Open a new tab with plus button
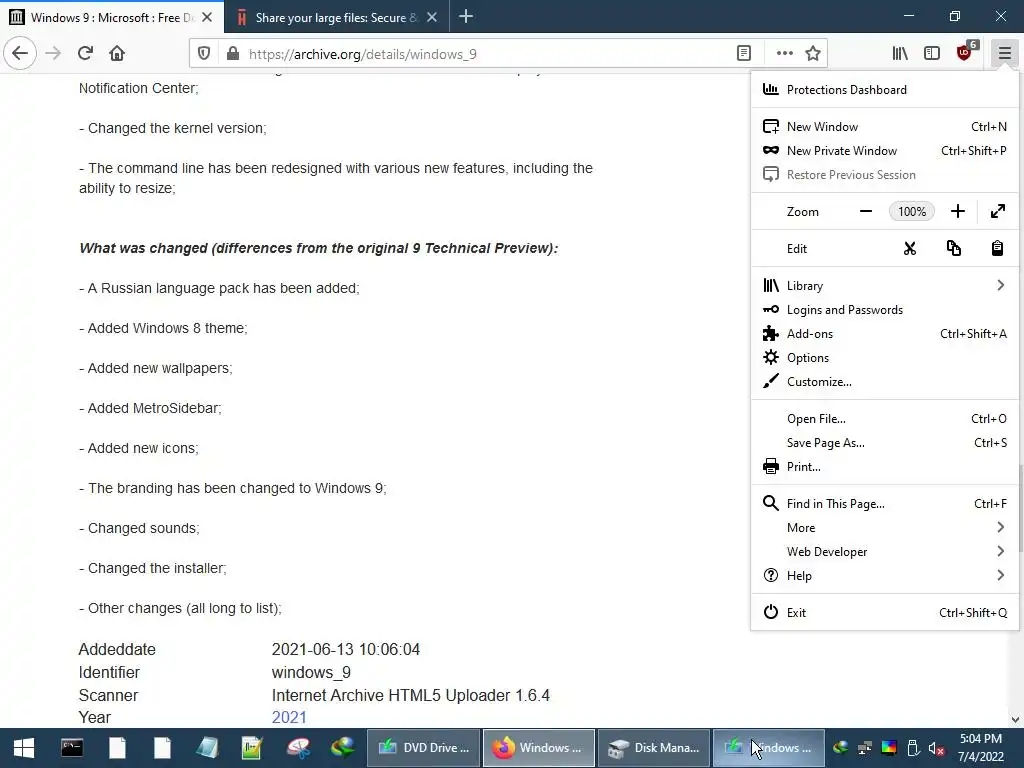This screenshot has width=1024, height=768. point(466,17)
